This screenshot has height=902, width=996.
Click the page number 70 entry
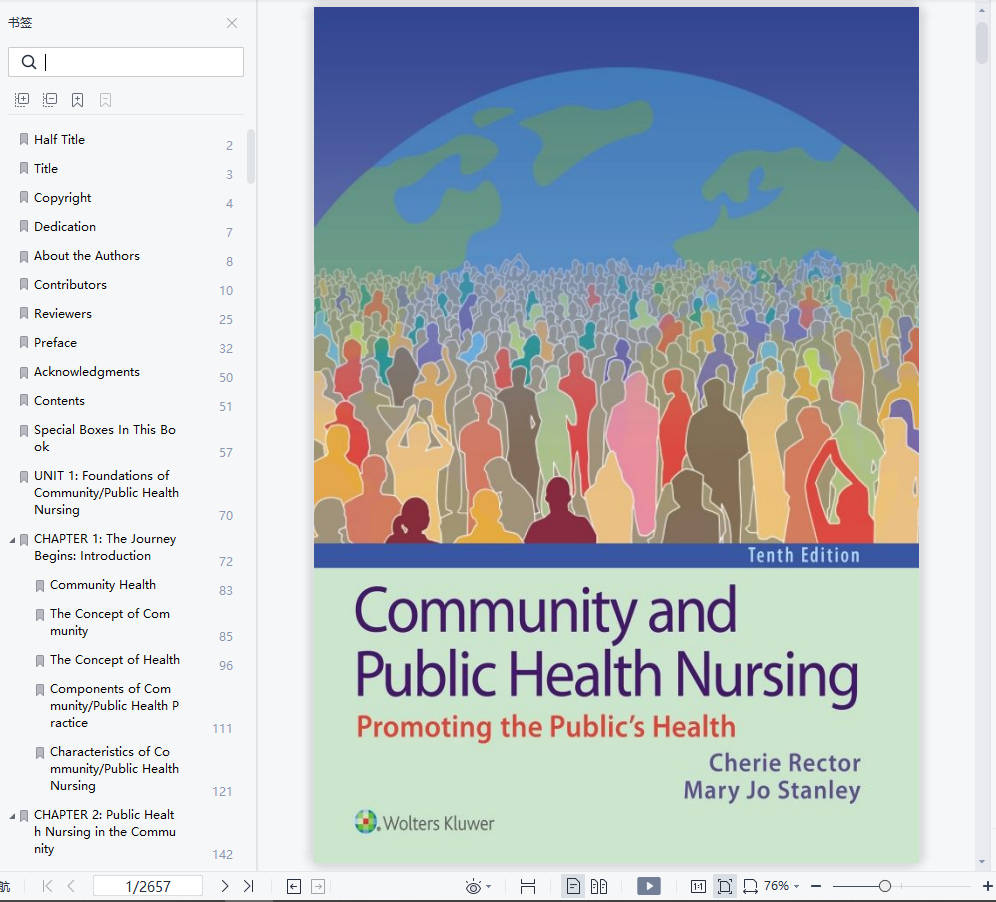point(225,515)
